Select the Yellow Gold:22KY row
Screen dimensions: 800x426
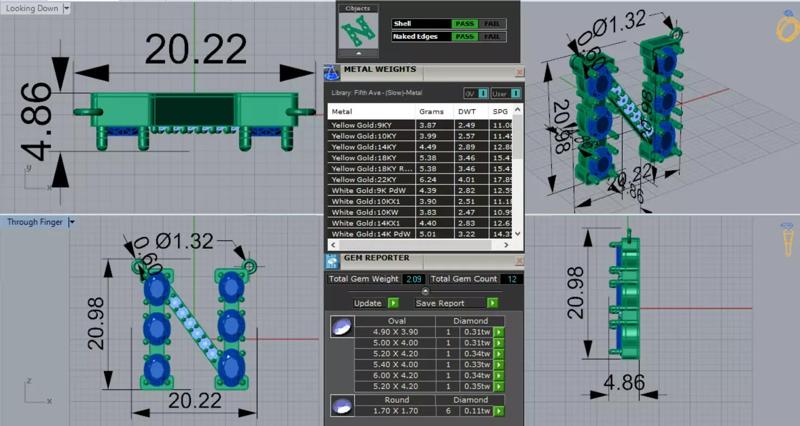click(x=420, y=180)
